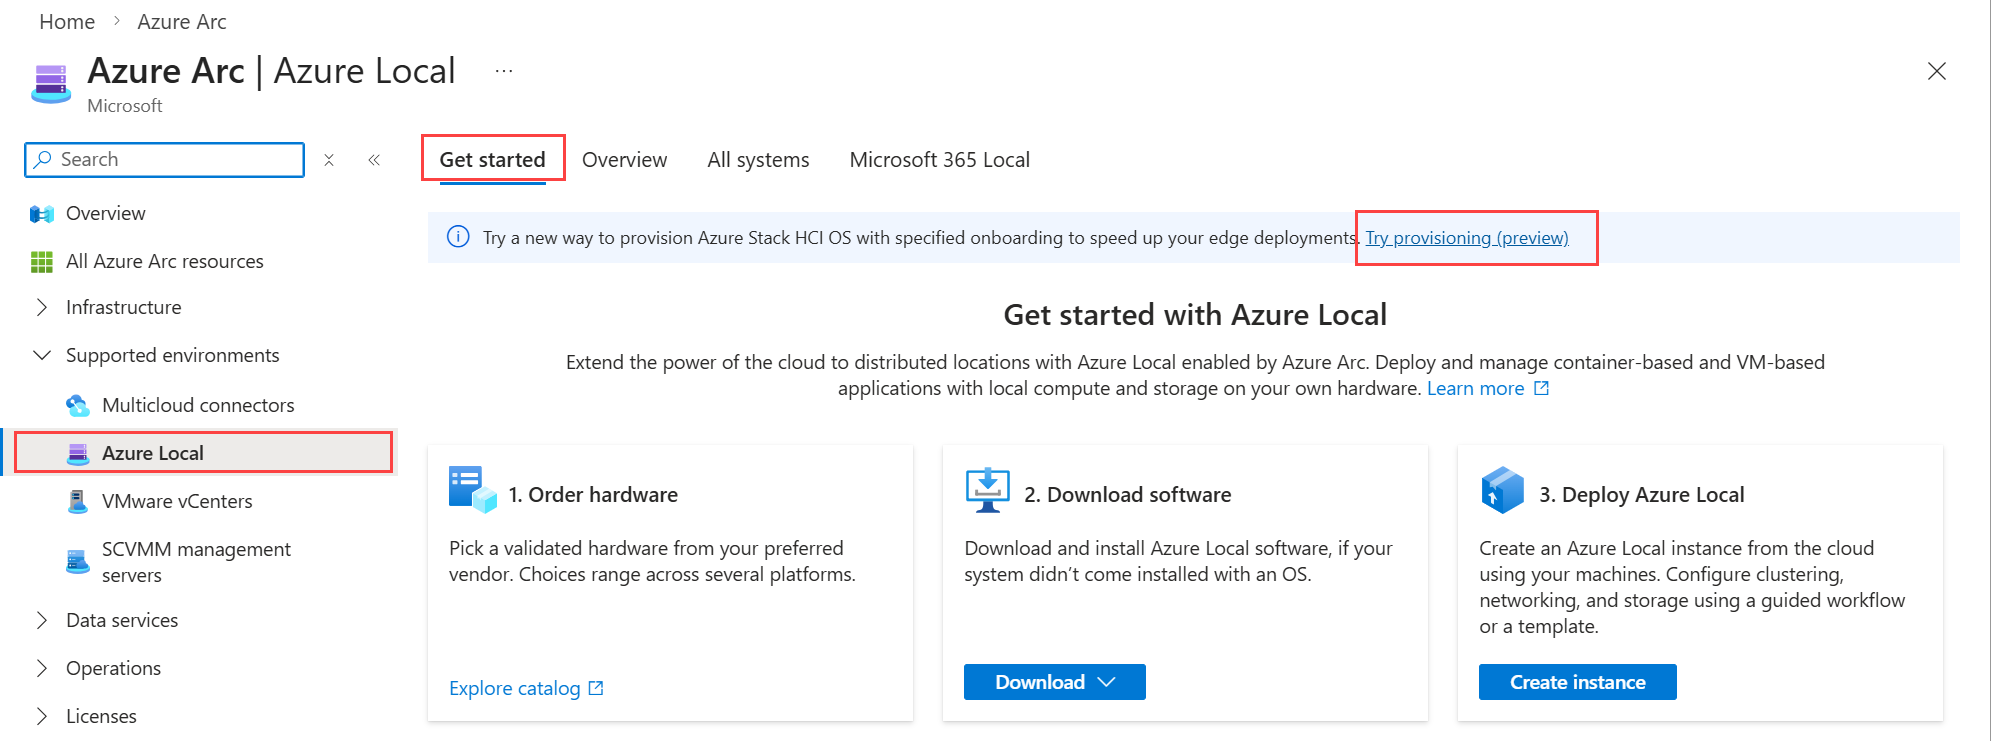
Task: Click the All Azure Arc resources grid icon
Action: 41,262
